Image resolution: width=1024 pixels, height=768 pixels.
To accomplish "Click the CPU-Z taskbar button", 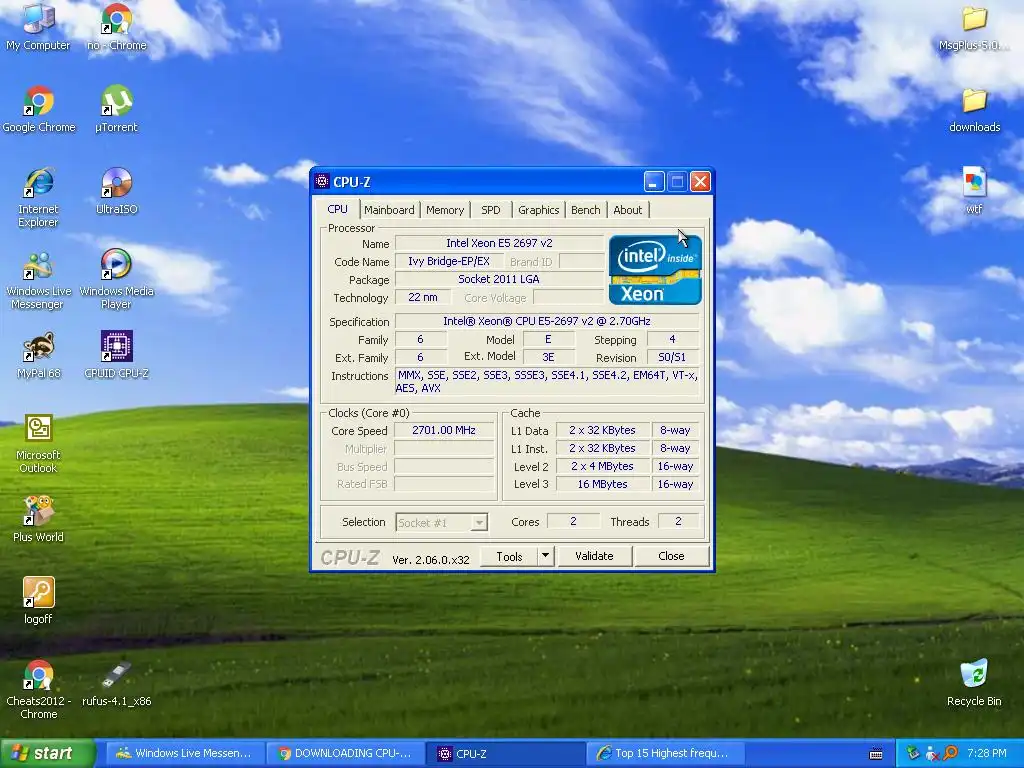I will coord(505,753).
